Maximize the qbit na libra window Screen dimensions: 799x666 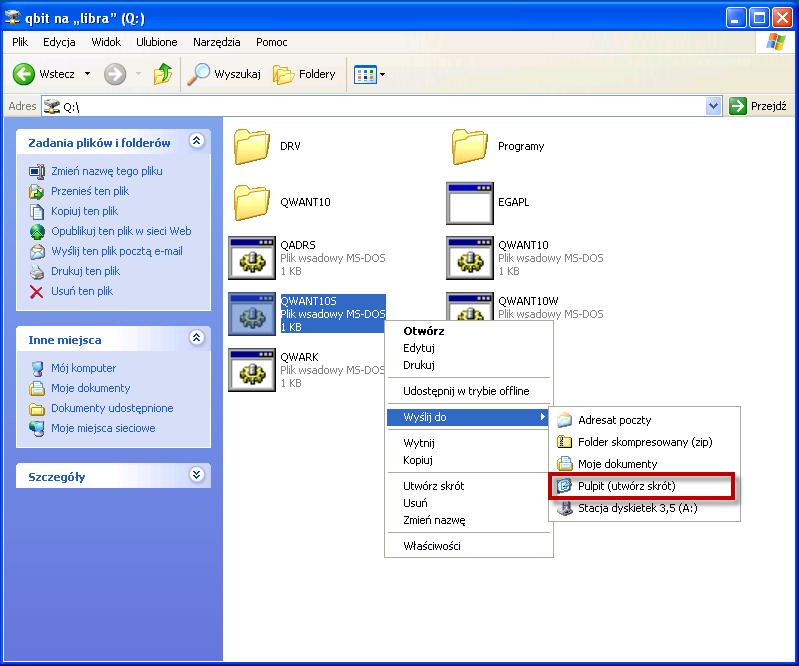[759, 18]
